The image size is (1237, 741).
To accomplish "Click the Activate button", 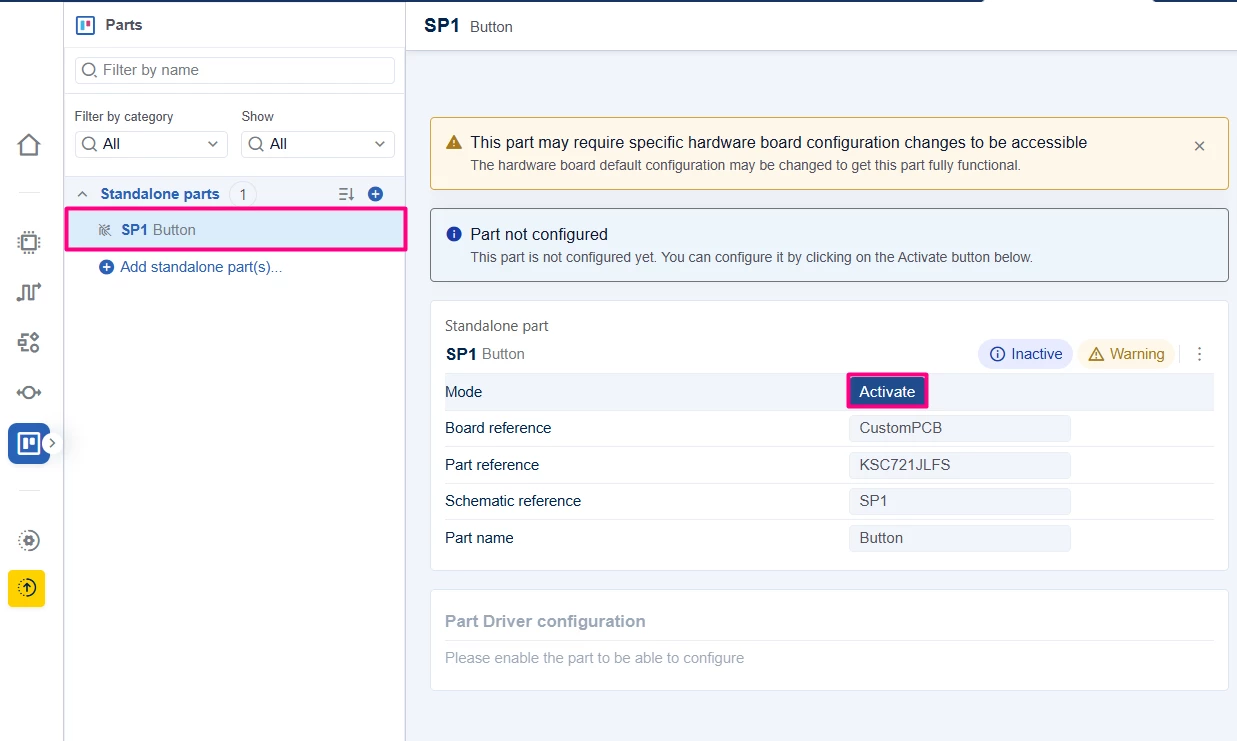I will coord(887,391).
